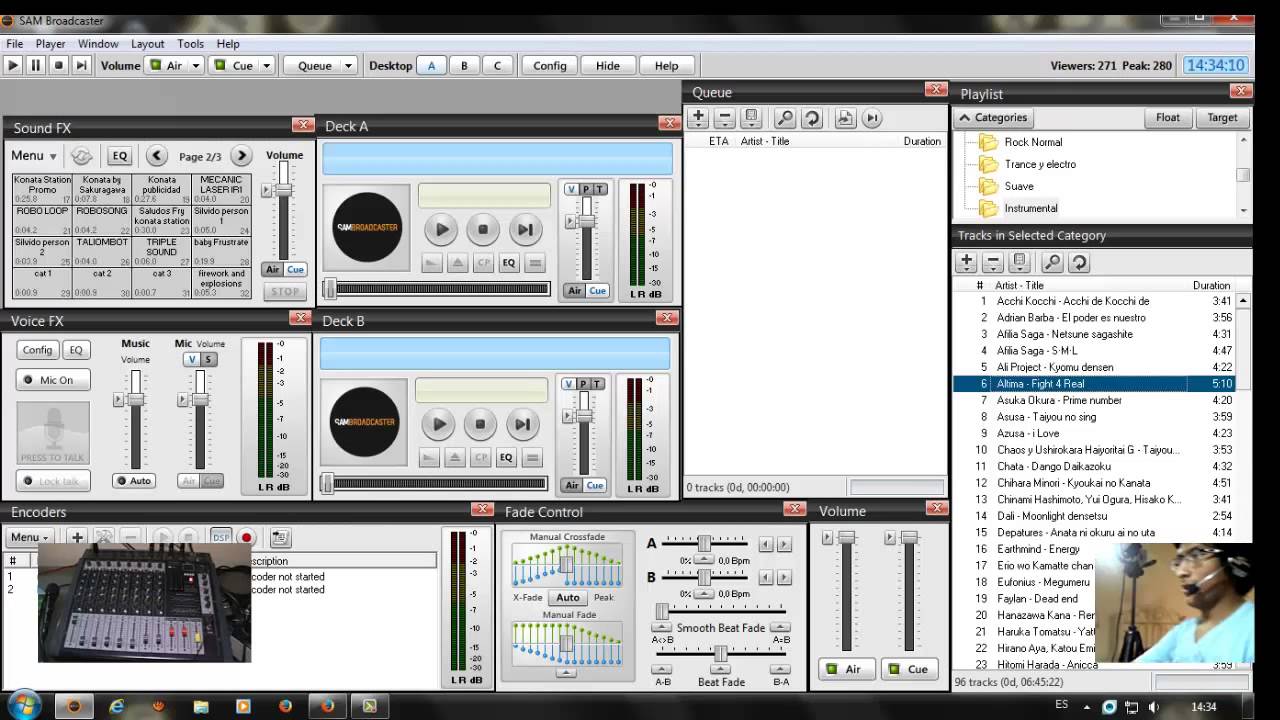The width and height of the screenshot is (1280, 720).
Task: Skip to next track on Deck B
Action: pos(522,424)
